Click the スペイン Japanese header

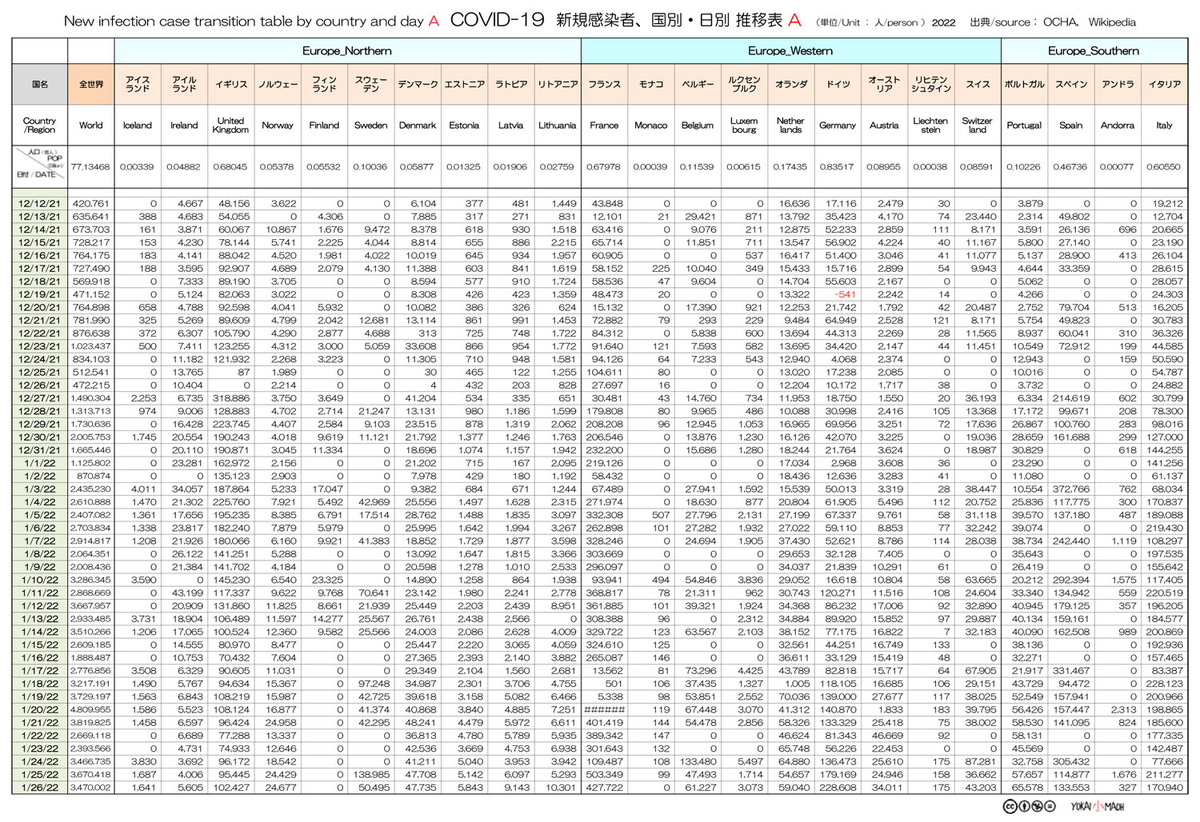pyautogui.click(x=1071, y=85)
